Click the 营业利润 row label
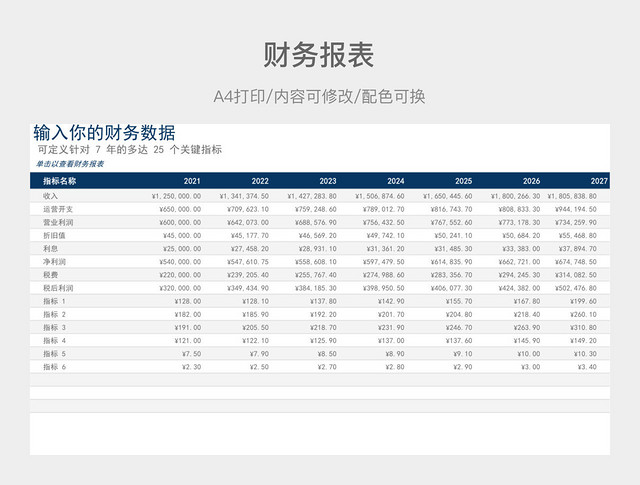 point(58,222)
